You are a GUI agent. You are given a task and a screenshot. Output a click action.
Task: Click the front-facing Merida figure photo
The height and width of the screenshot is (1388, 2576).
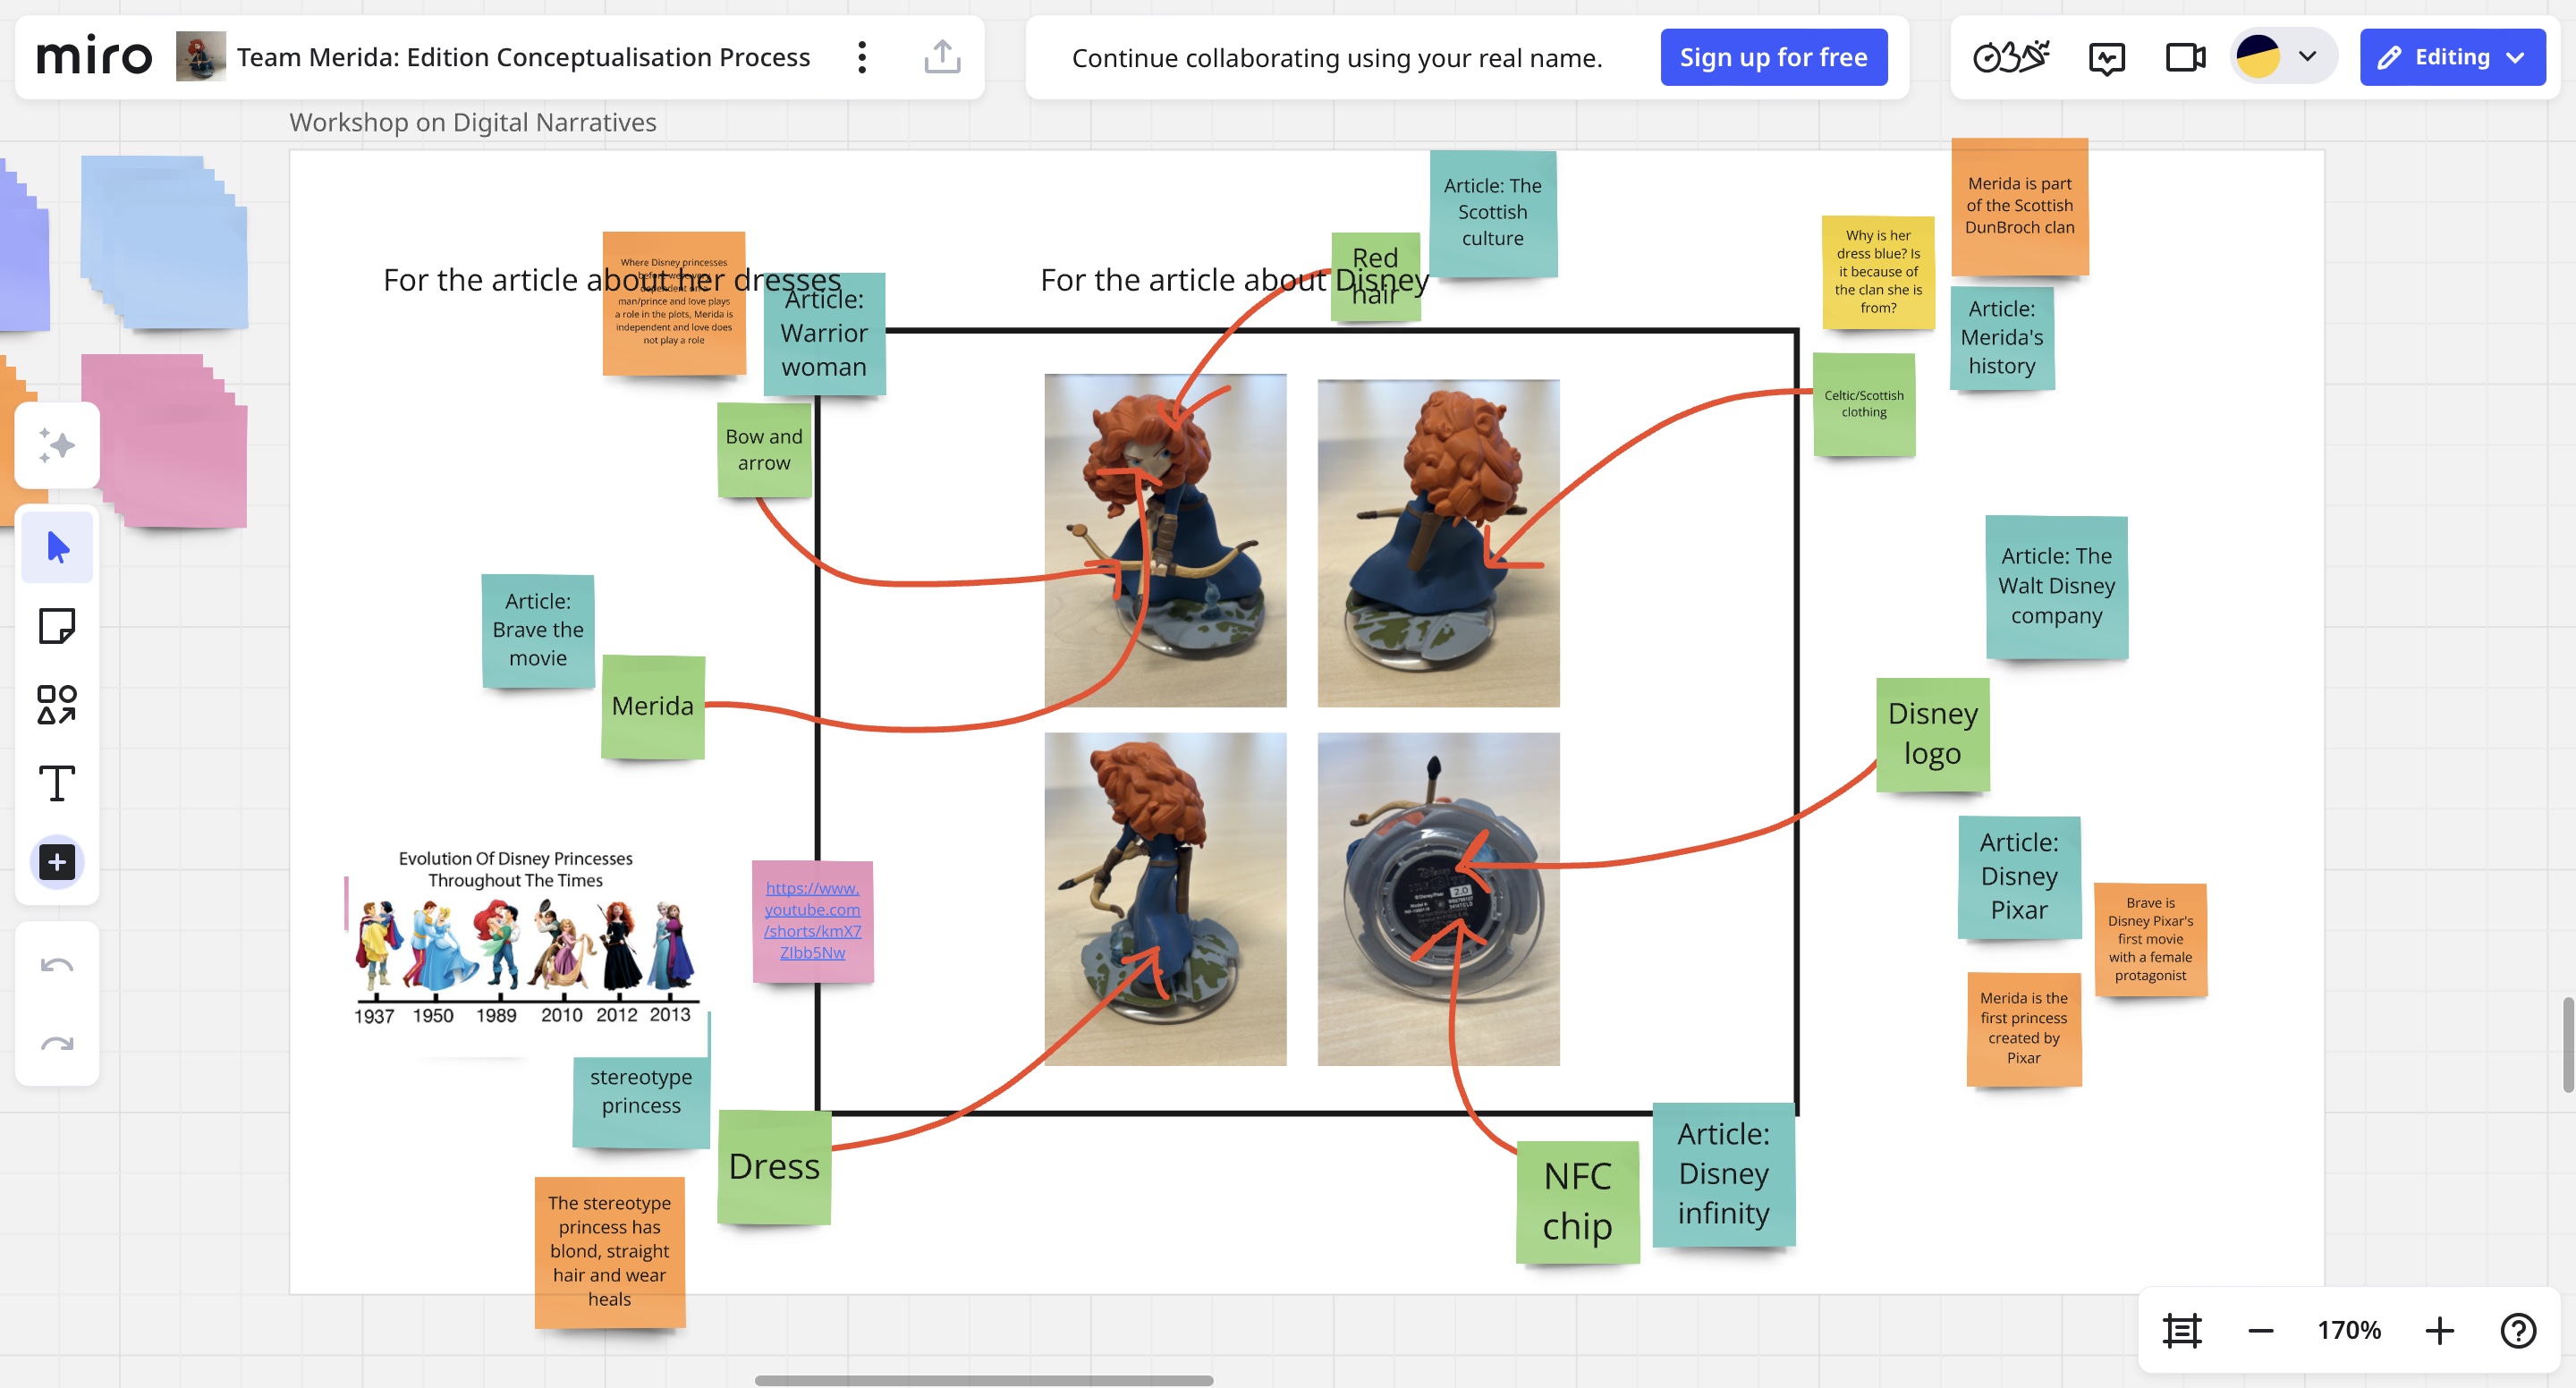(x=1165, y=540)
